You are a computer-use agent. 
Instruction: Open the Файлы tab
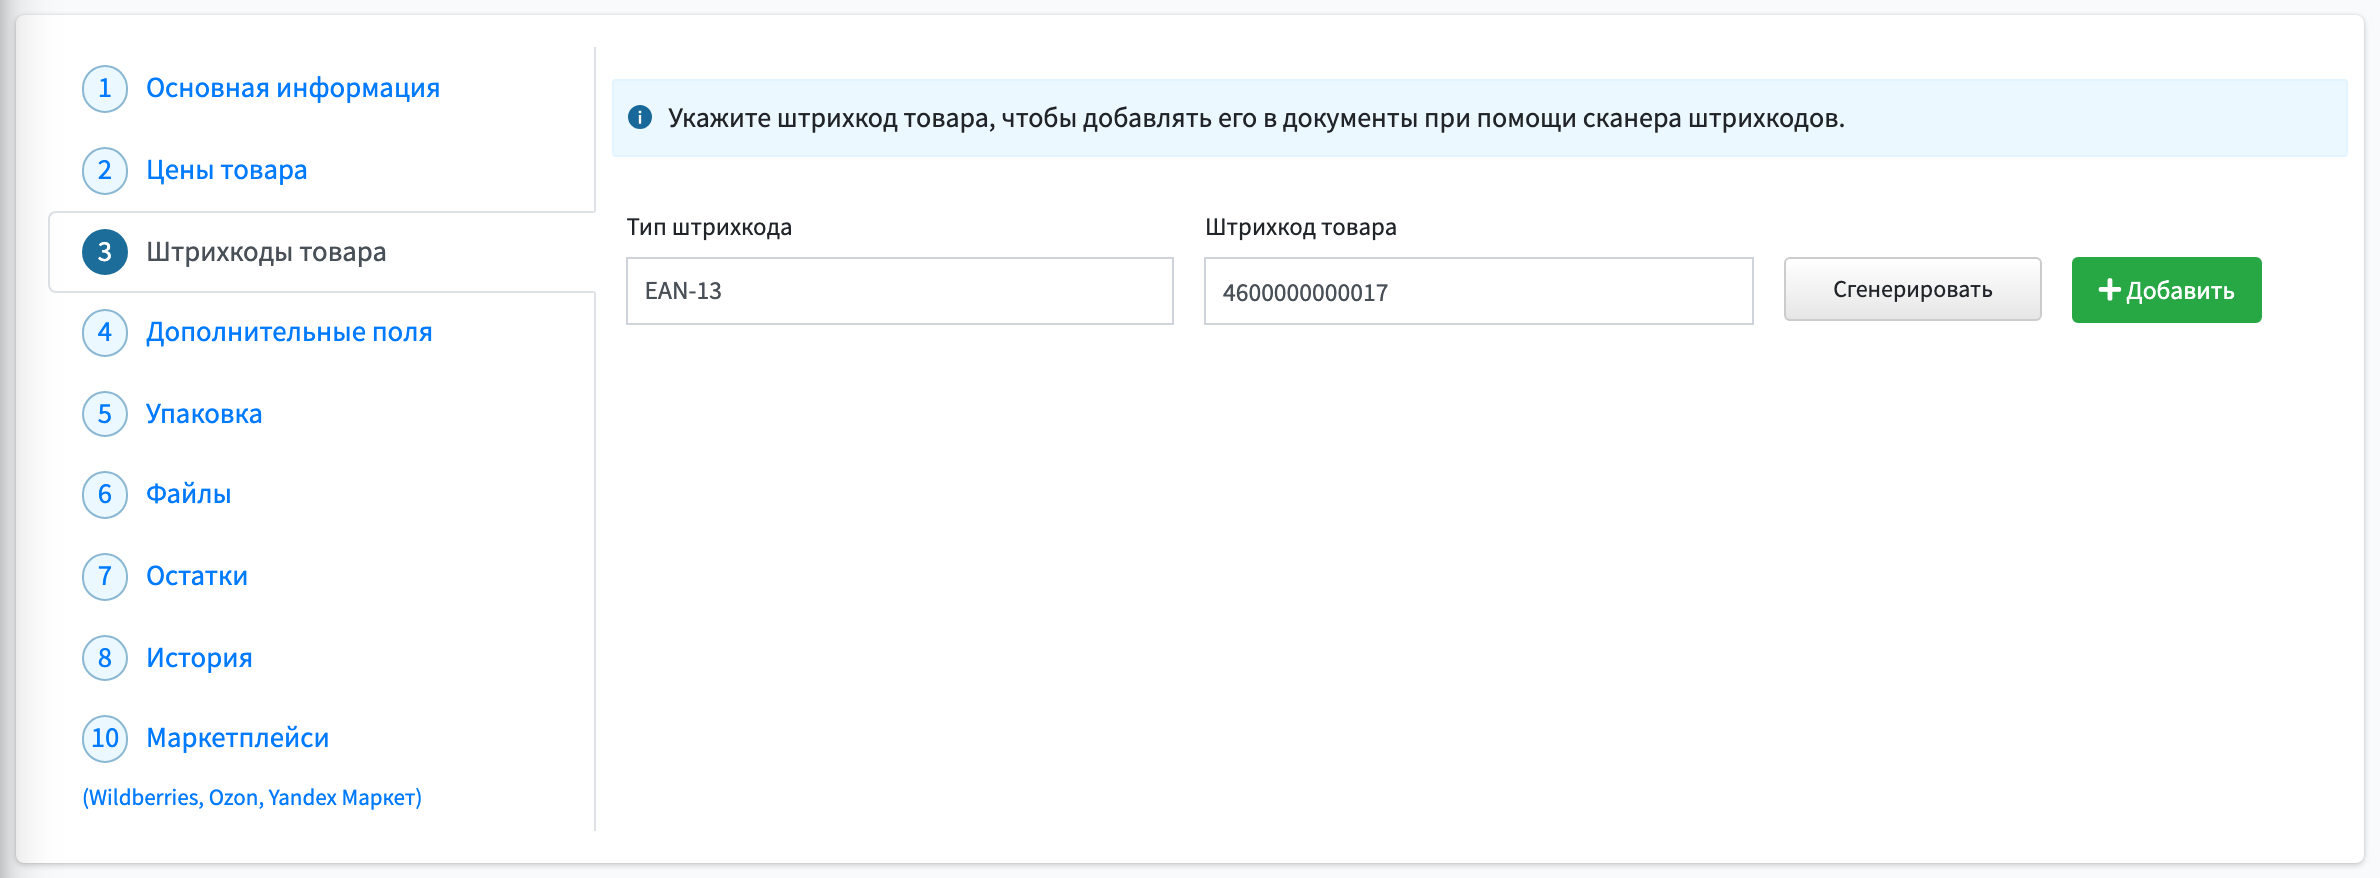[x=189, y=494]
